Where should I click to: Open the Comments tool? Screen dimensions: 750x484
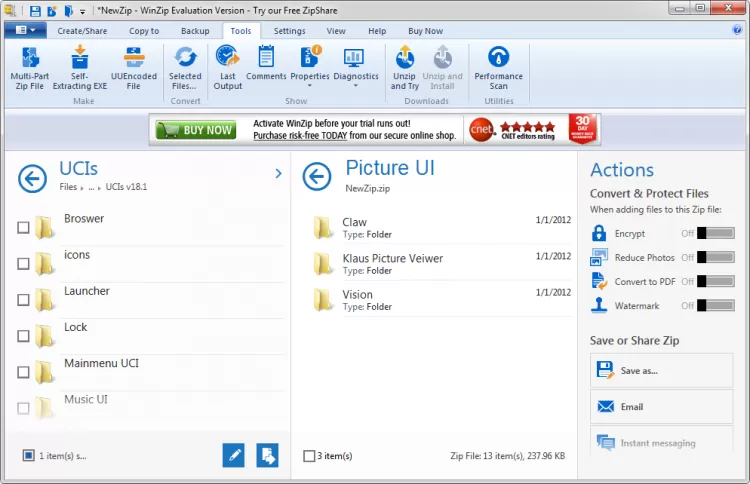[x=266, y=63]
